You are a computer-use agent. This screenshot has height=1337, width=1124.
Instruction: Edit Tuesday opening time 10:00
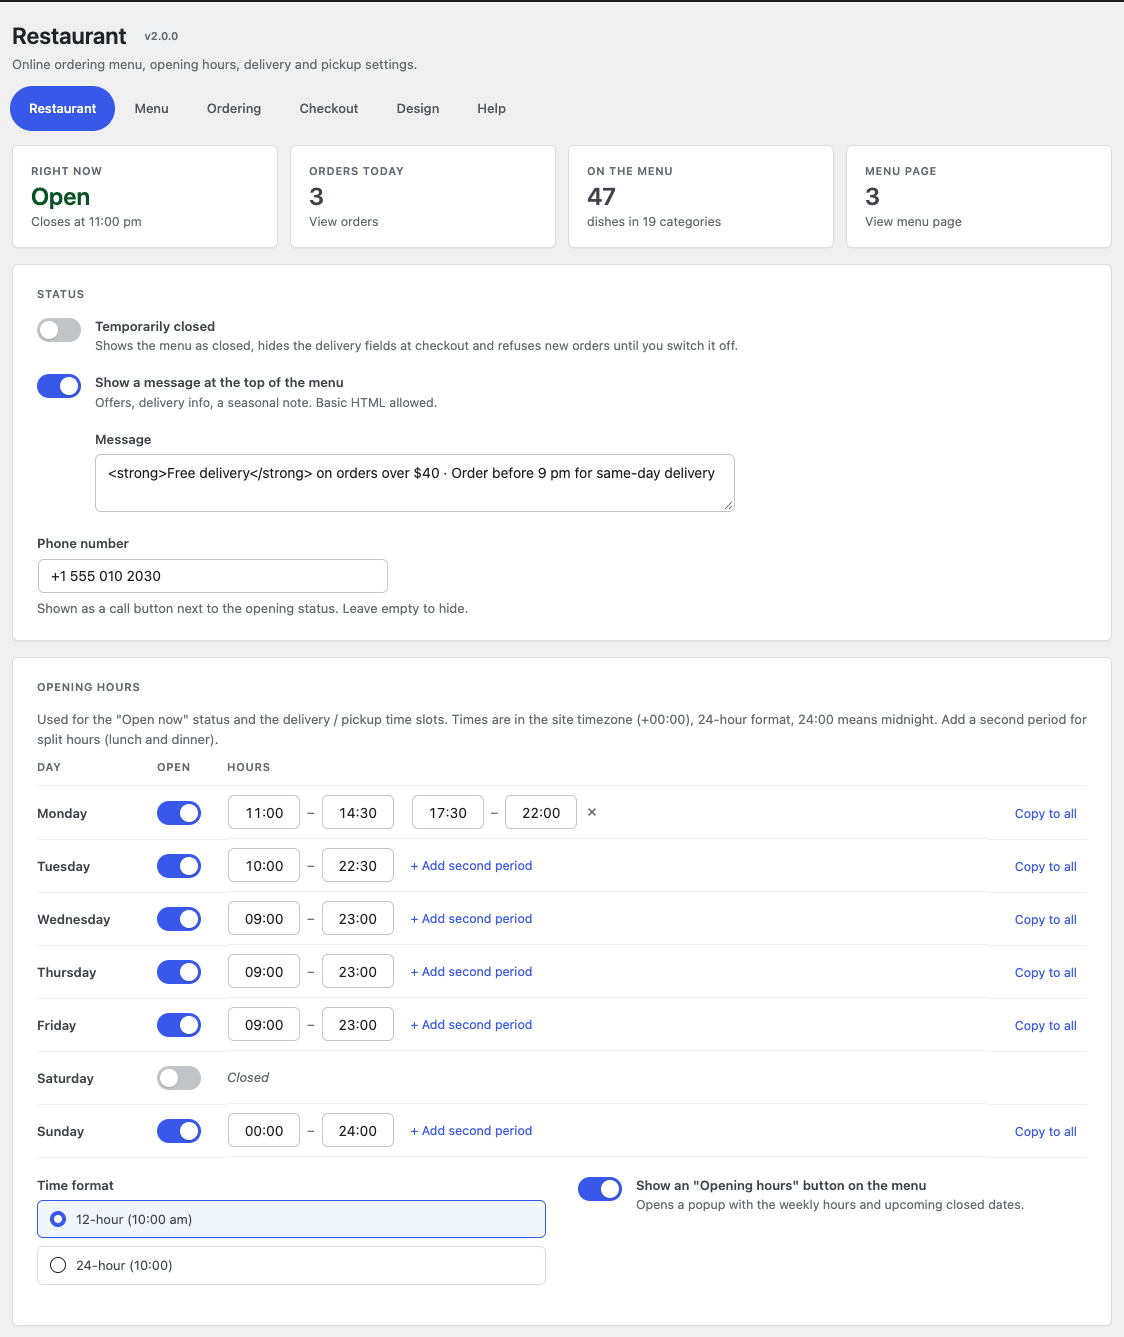264,866
